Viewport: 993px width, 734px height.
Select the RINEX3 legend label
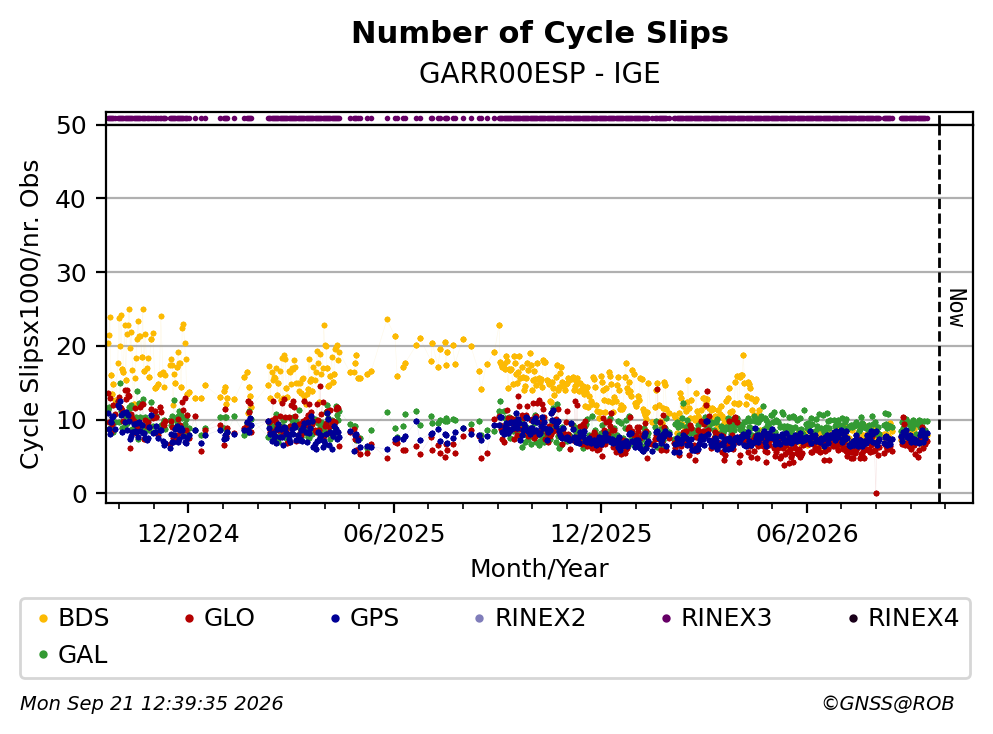726,618
